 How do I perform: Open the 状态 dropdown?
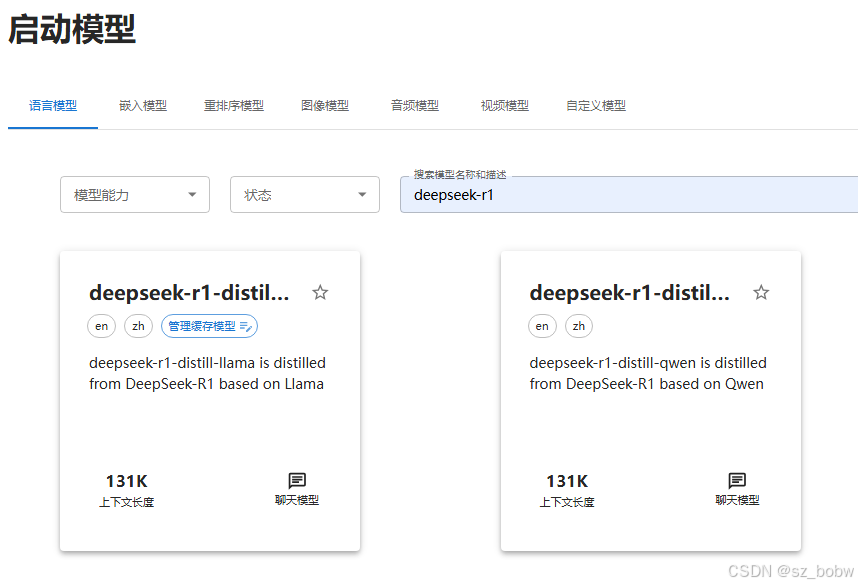pos(305,194)
